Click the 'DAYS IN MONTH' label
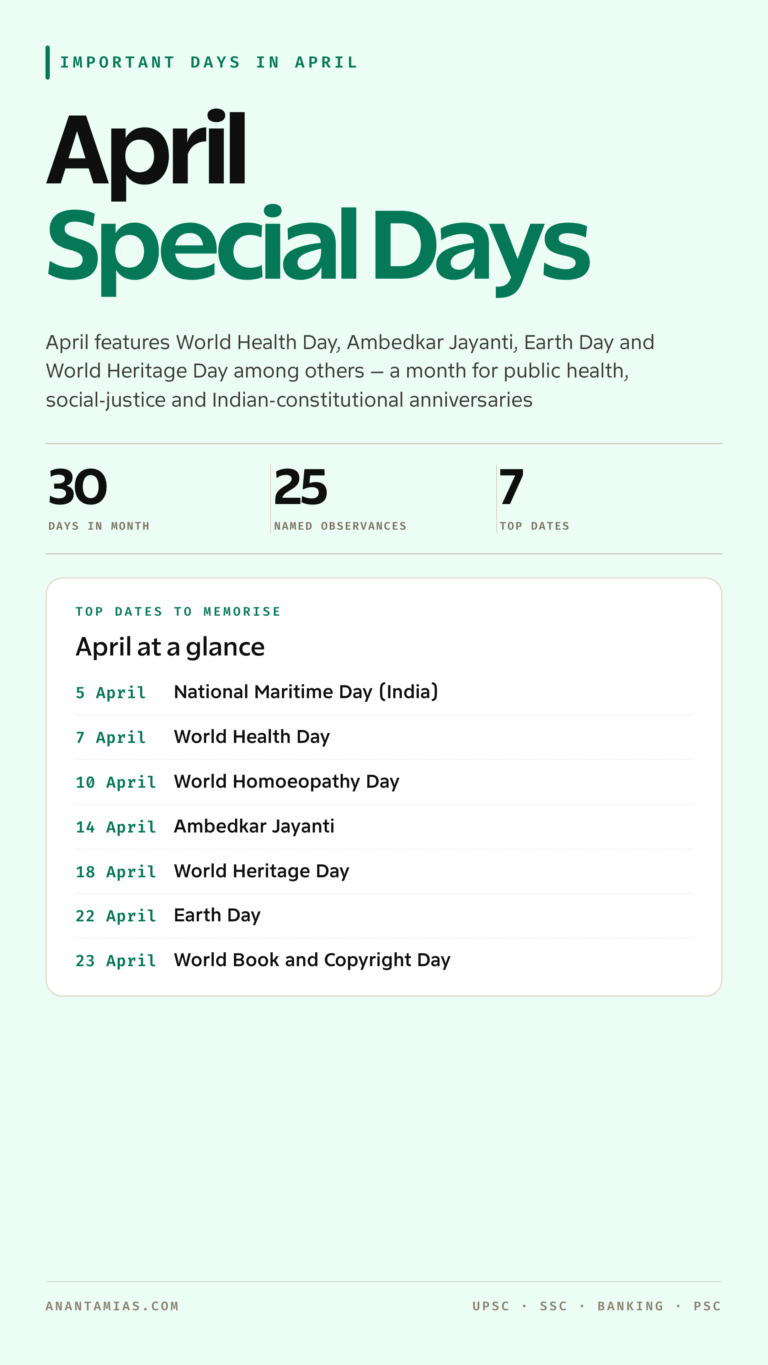This screenshot has height=1365, width=768. click(99, 526)
